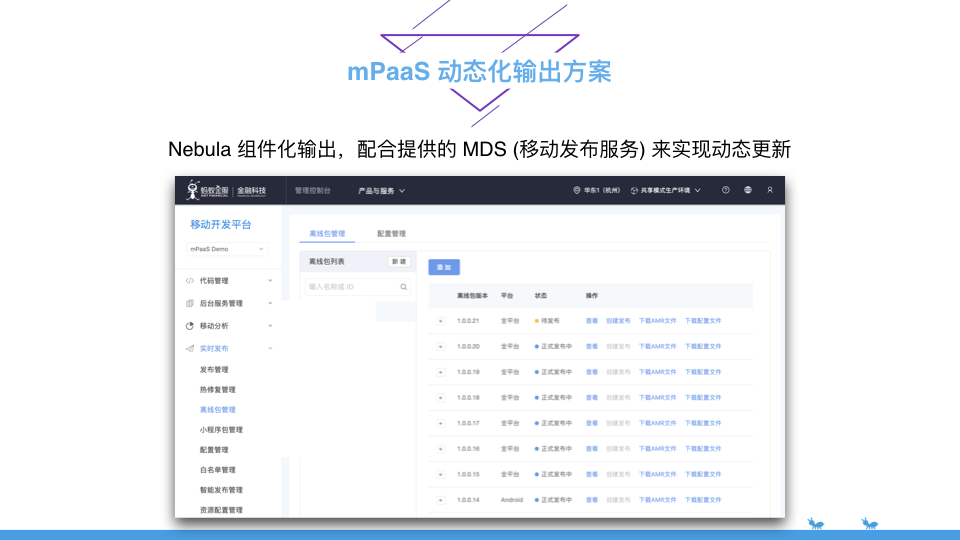
Task: Open 热修复管理 in the sidebar
Action: coord(217,390)
